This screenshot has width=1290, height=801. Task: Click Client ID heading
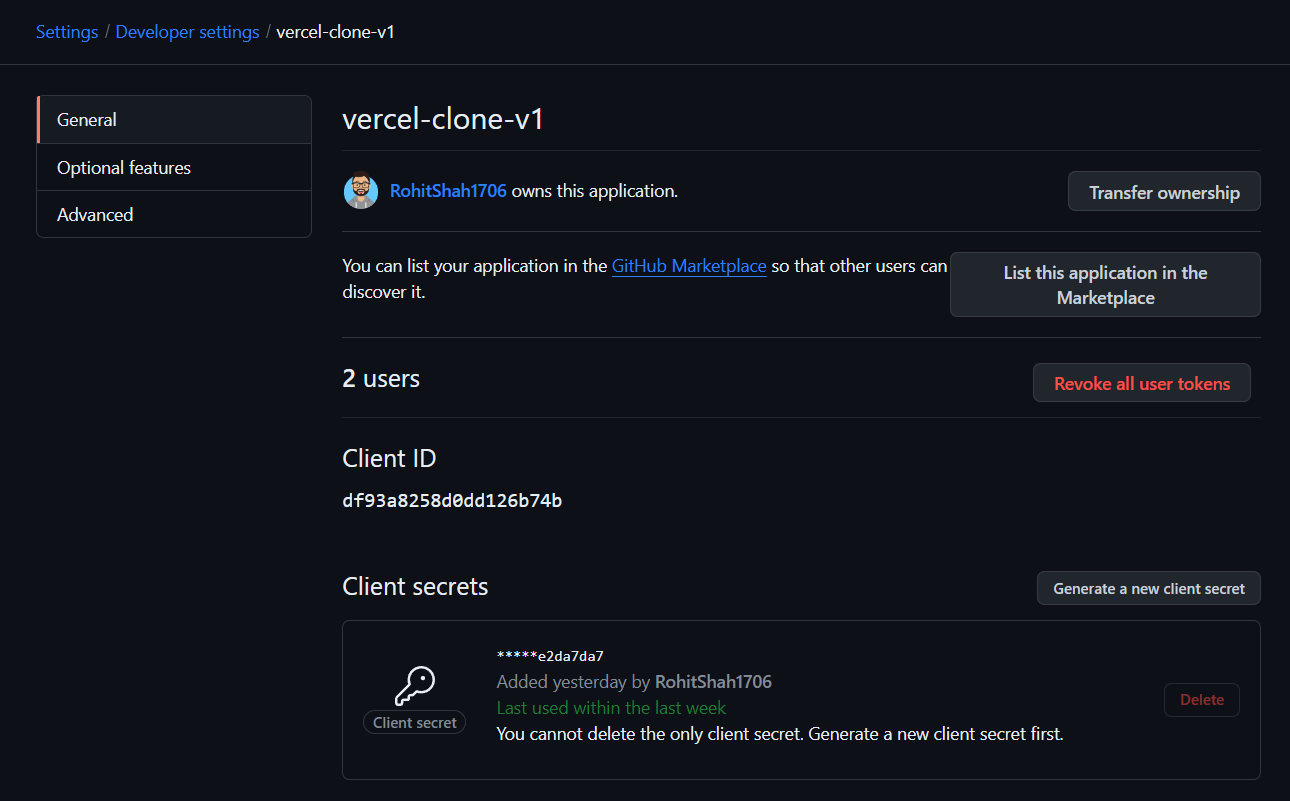tap(389, 459)
